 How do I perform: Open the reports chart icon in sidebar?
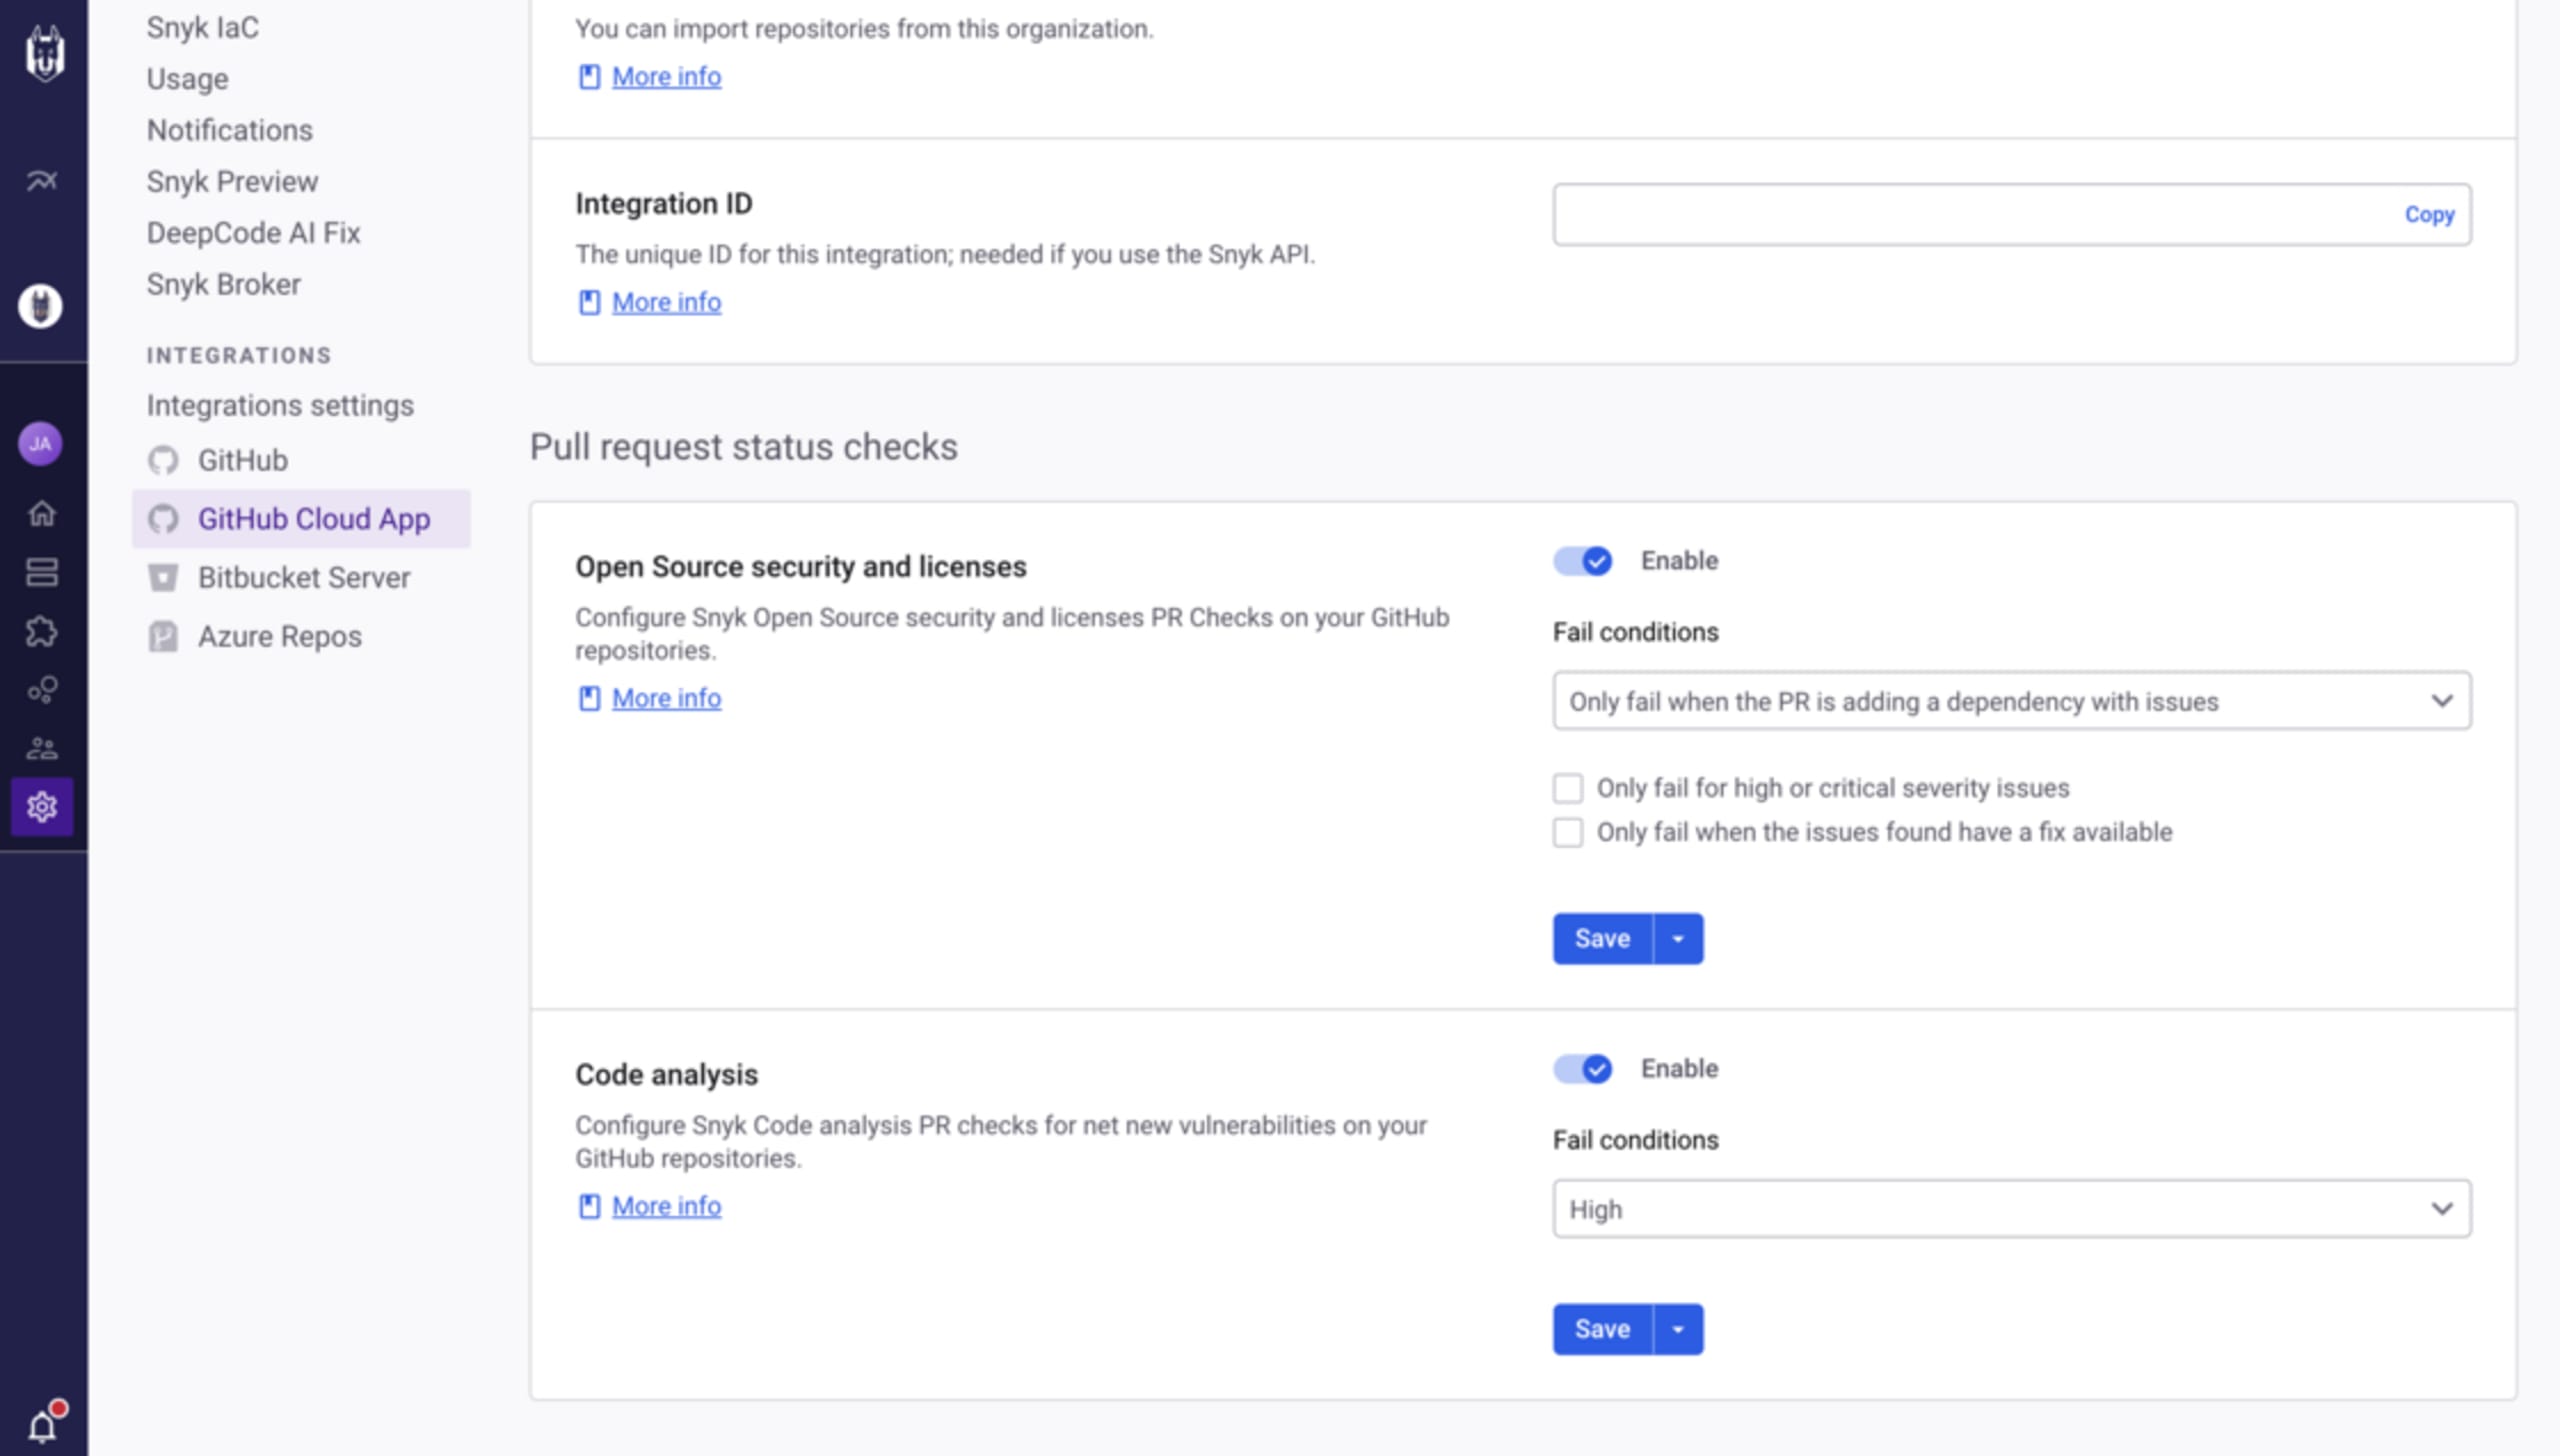[x=42, y=180]
